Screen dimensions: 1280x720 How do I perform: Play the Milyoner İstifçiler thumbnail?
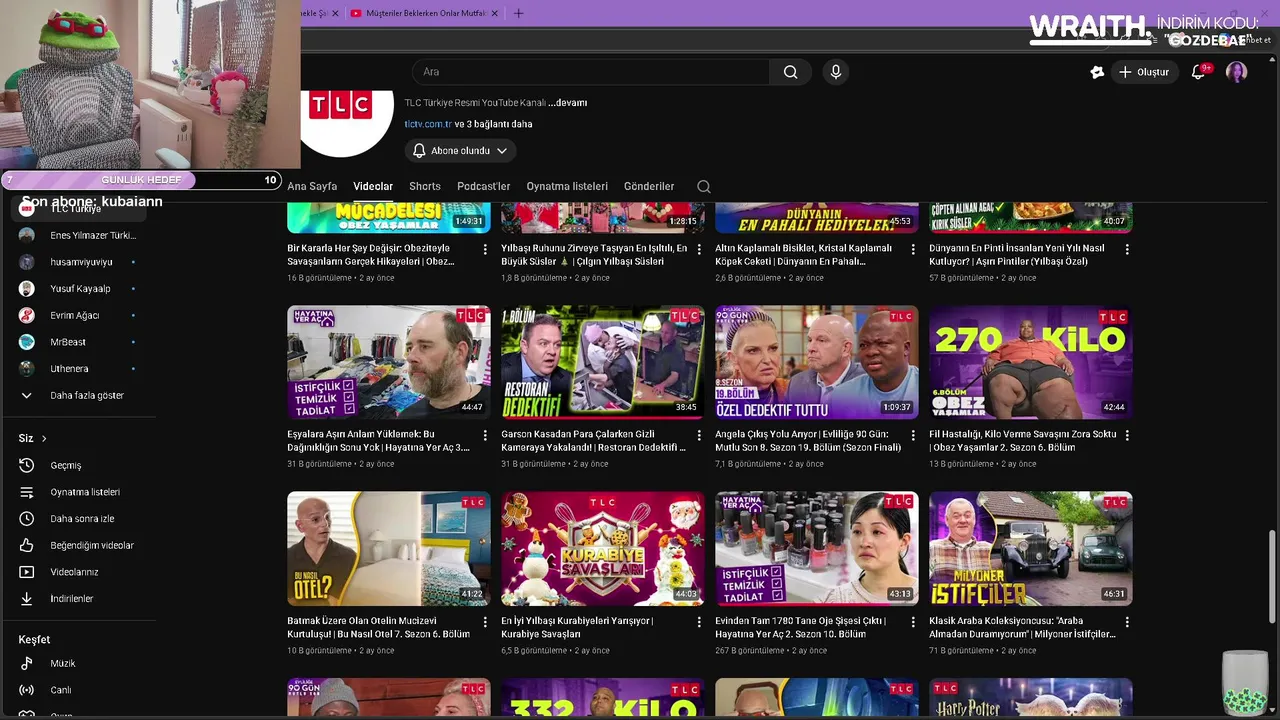click(x=1031, y=548)
